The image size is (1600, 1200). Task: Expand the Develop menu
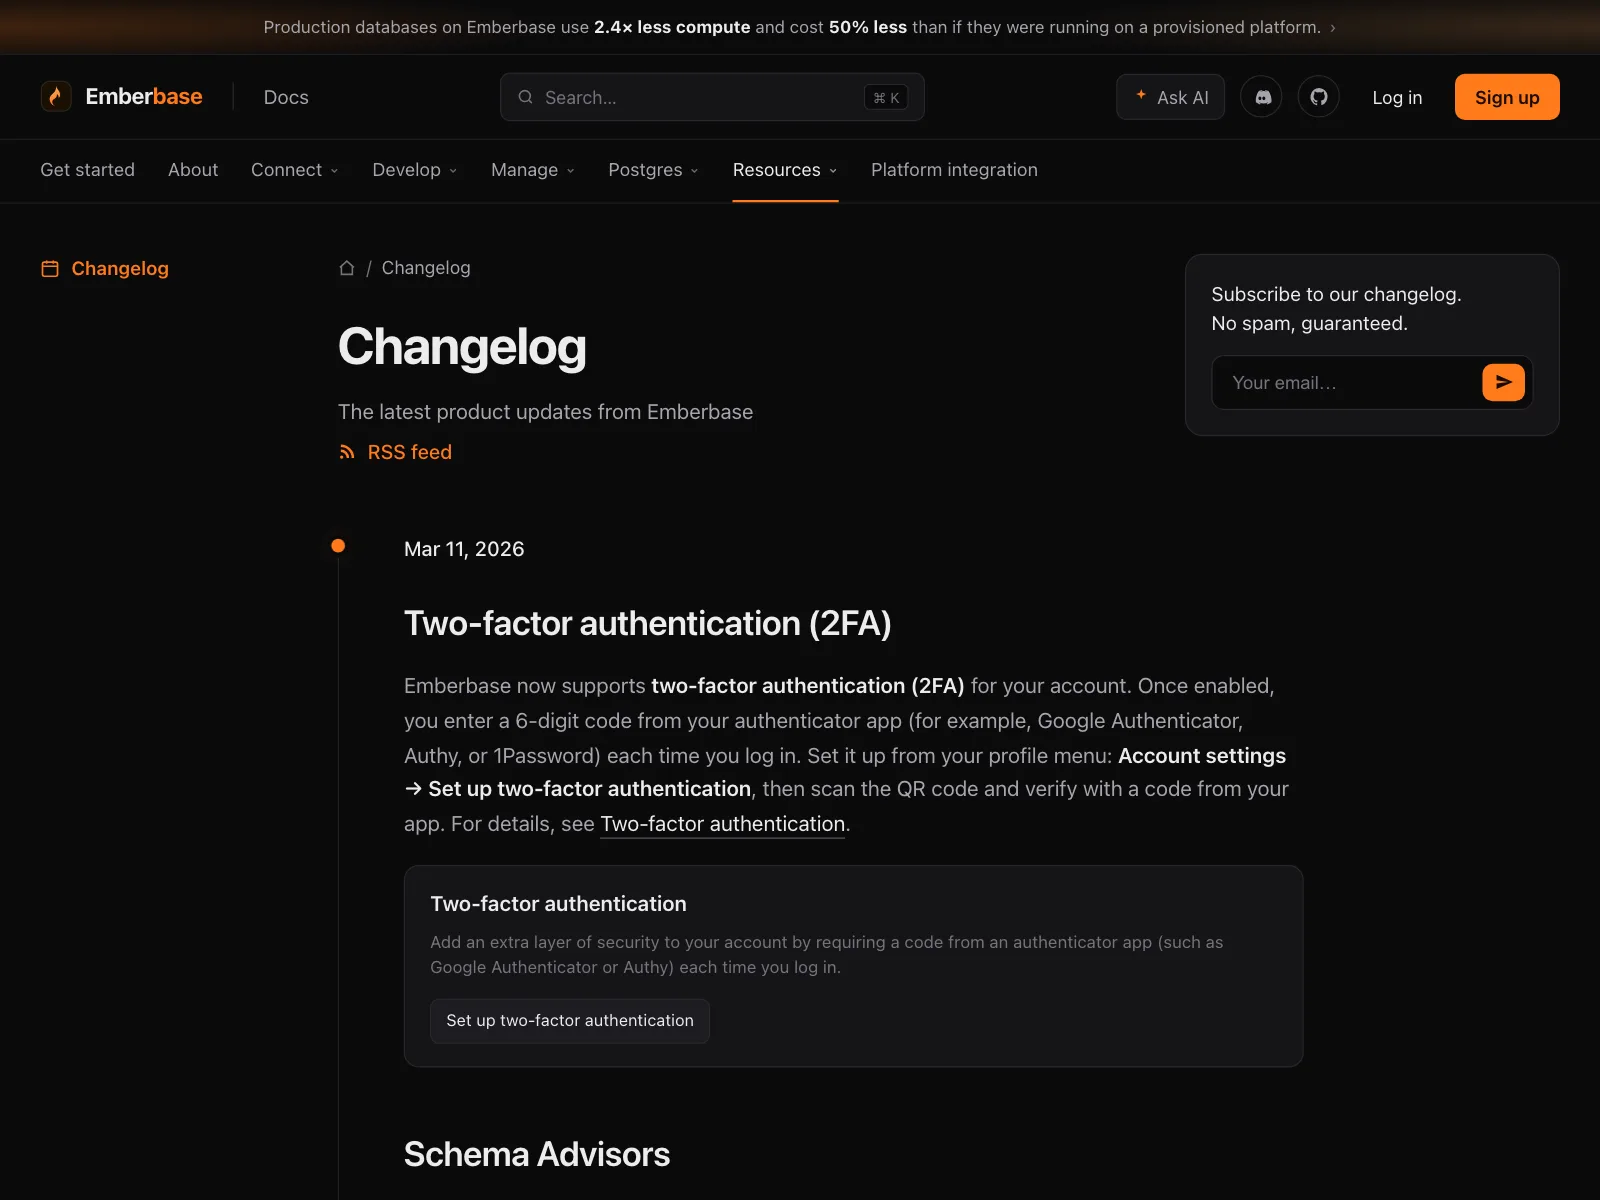tap(415, 170)
